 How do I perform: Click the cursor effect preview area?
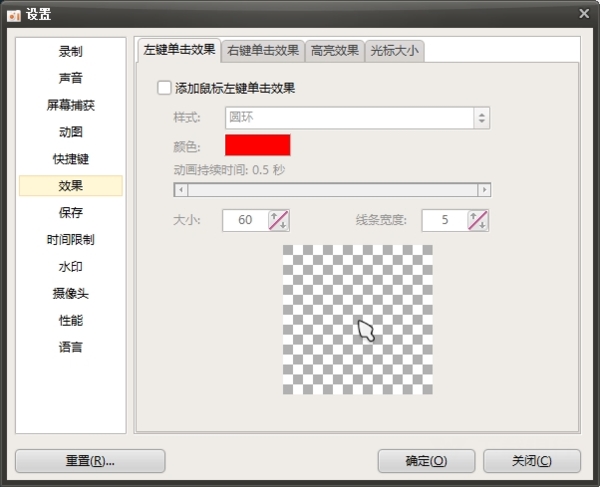(358, 320)
